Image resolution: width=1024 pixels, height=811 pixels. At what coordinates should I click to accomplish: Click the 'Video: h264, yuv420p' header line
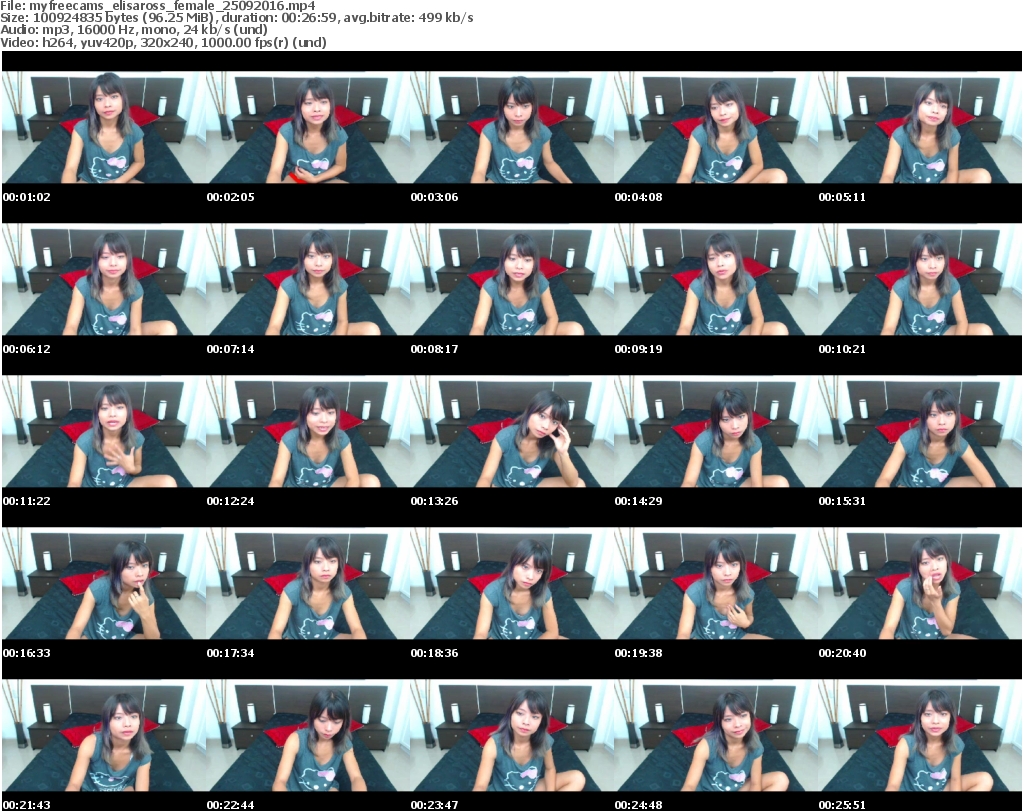(163, 42)
